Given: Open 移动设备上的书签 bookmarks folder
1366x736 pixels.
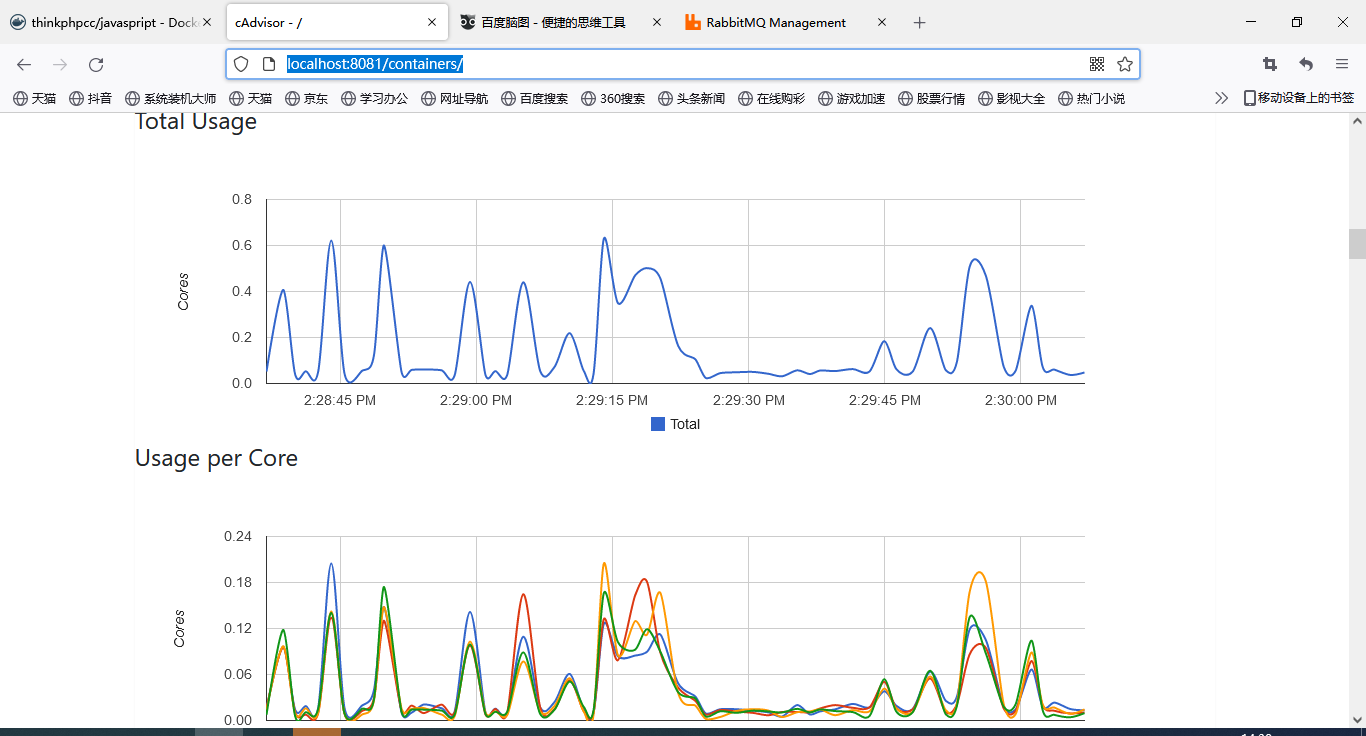Looking at the screenshot, I should [x=1299, y=98].
